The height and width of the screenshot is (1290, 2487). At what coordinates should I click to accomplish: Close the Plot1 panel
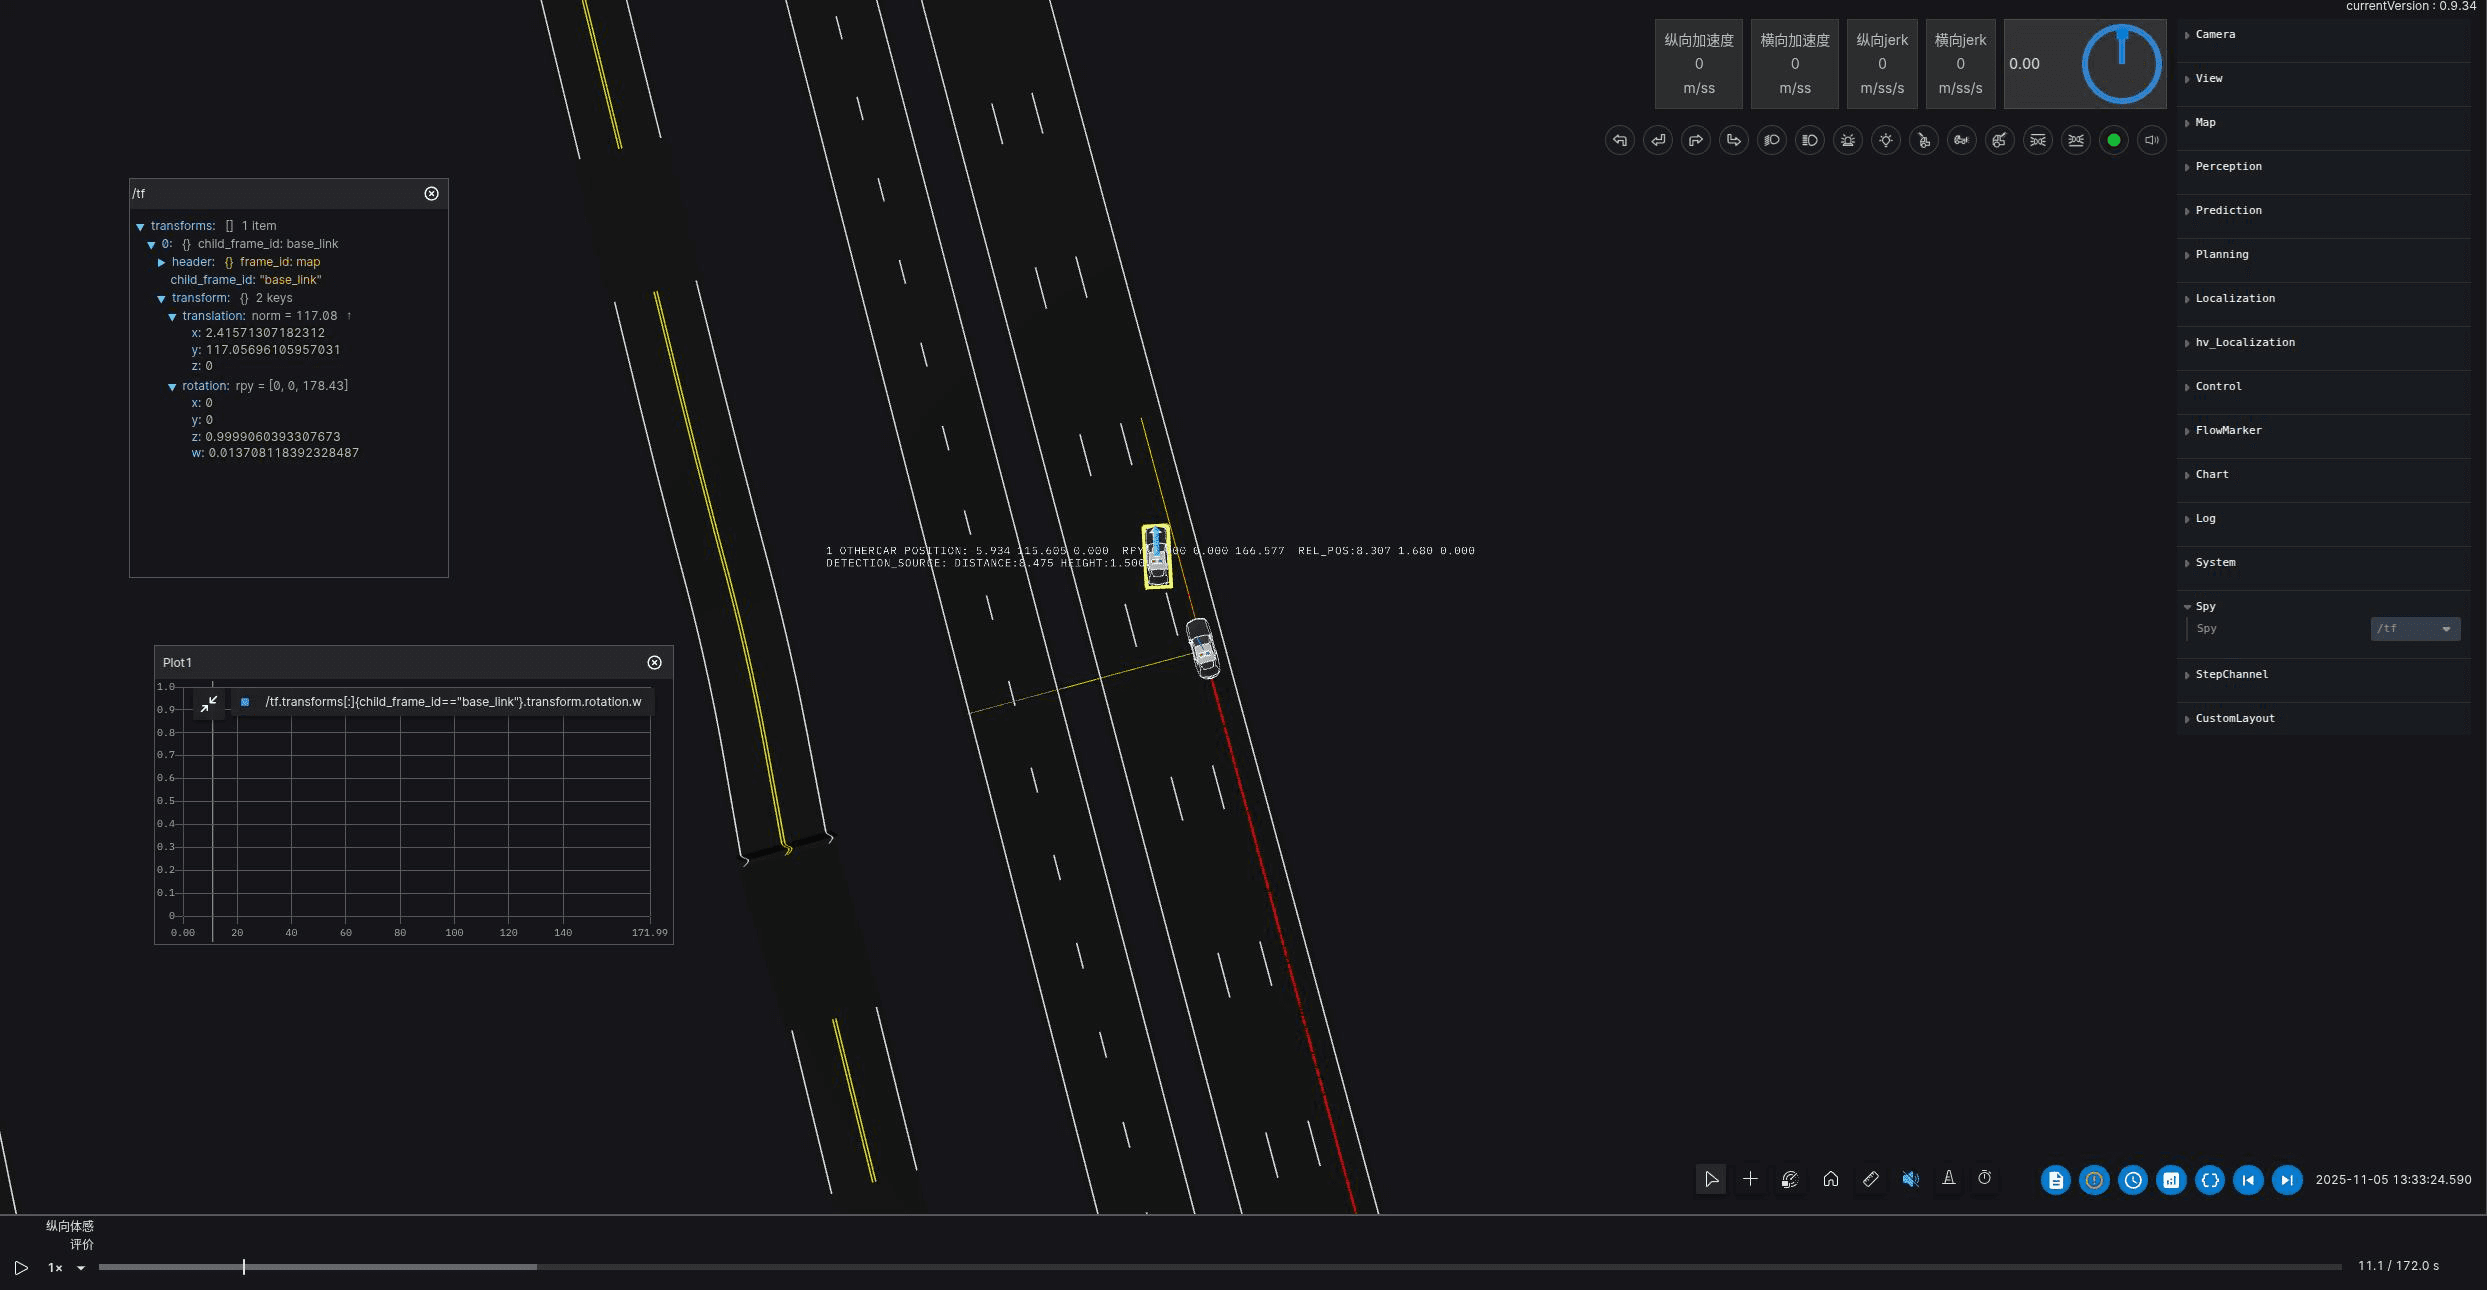click(655, 663)
